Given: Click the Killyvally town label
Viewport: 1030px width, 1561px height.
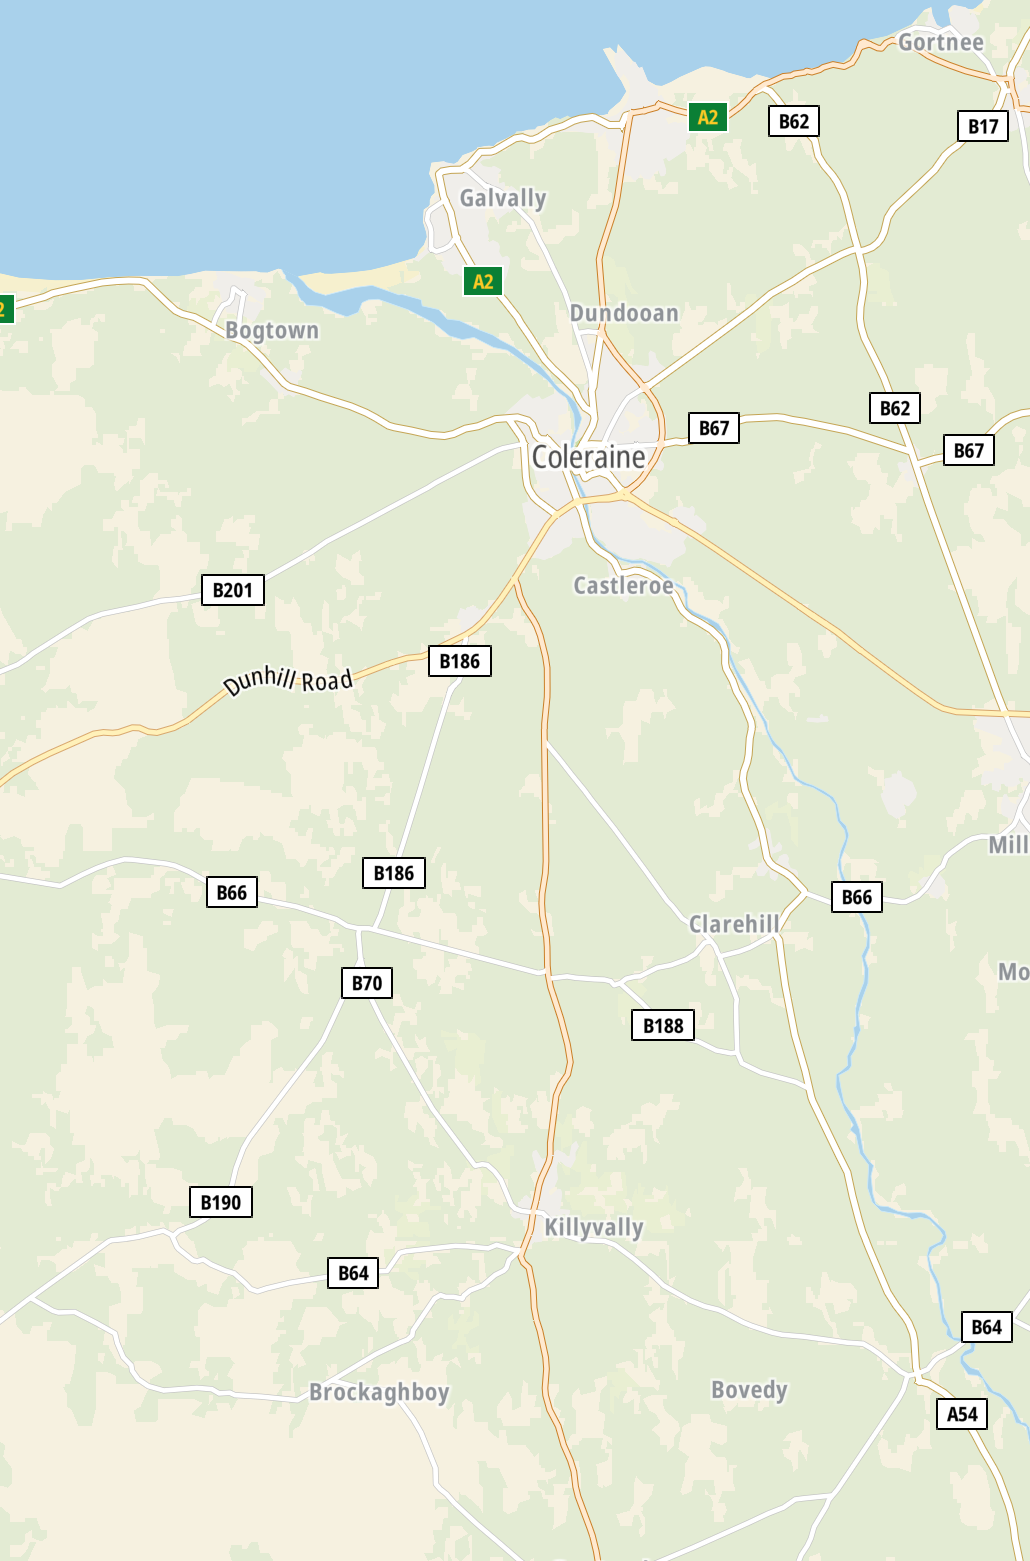Looking at the screenshot, I should click(594, 1227).
